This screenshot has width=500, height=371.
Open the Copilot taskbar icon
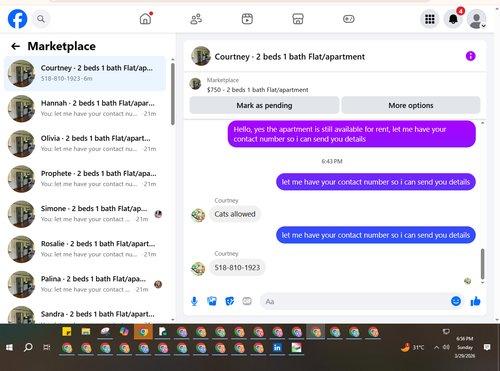pyautogui.click(x=124, y=332)
